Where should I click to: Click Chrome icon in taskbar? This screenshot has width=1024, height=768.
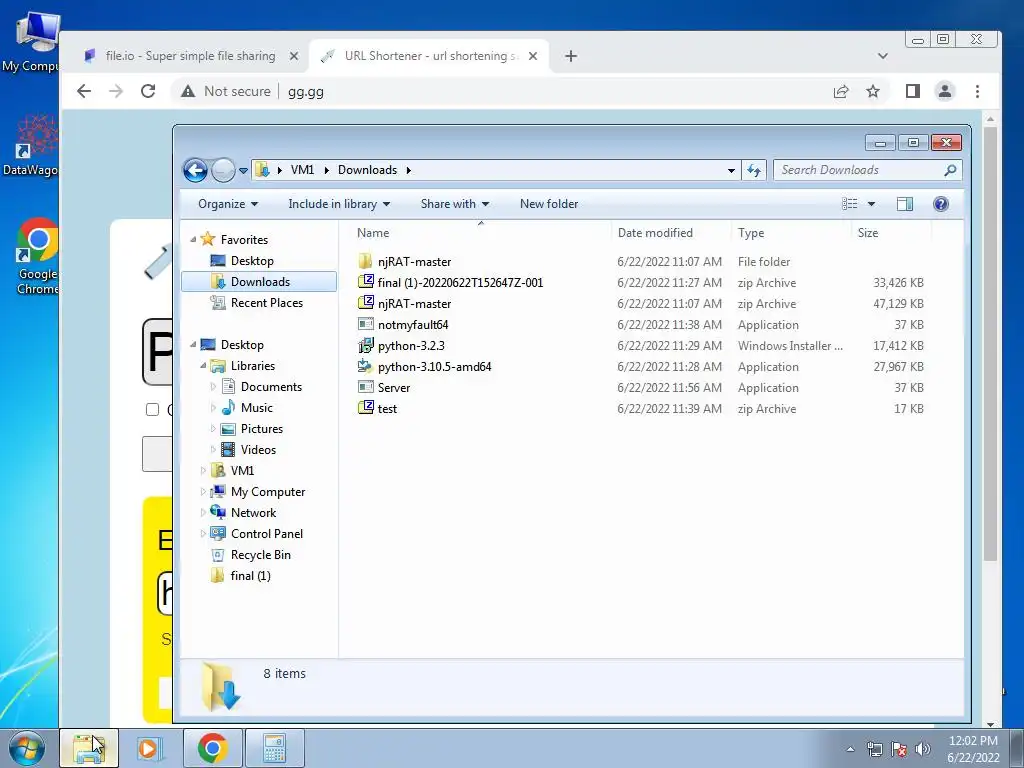tap(213, 748)
